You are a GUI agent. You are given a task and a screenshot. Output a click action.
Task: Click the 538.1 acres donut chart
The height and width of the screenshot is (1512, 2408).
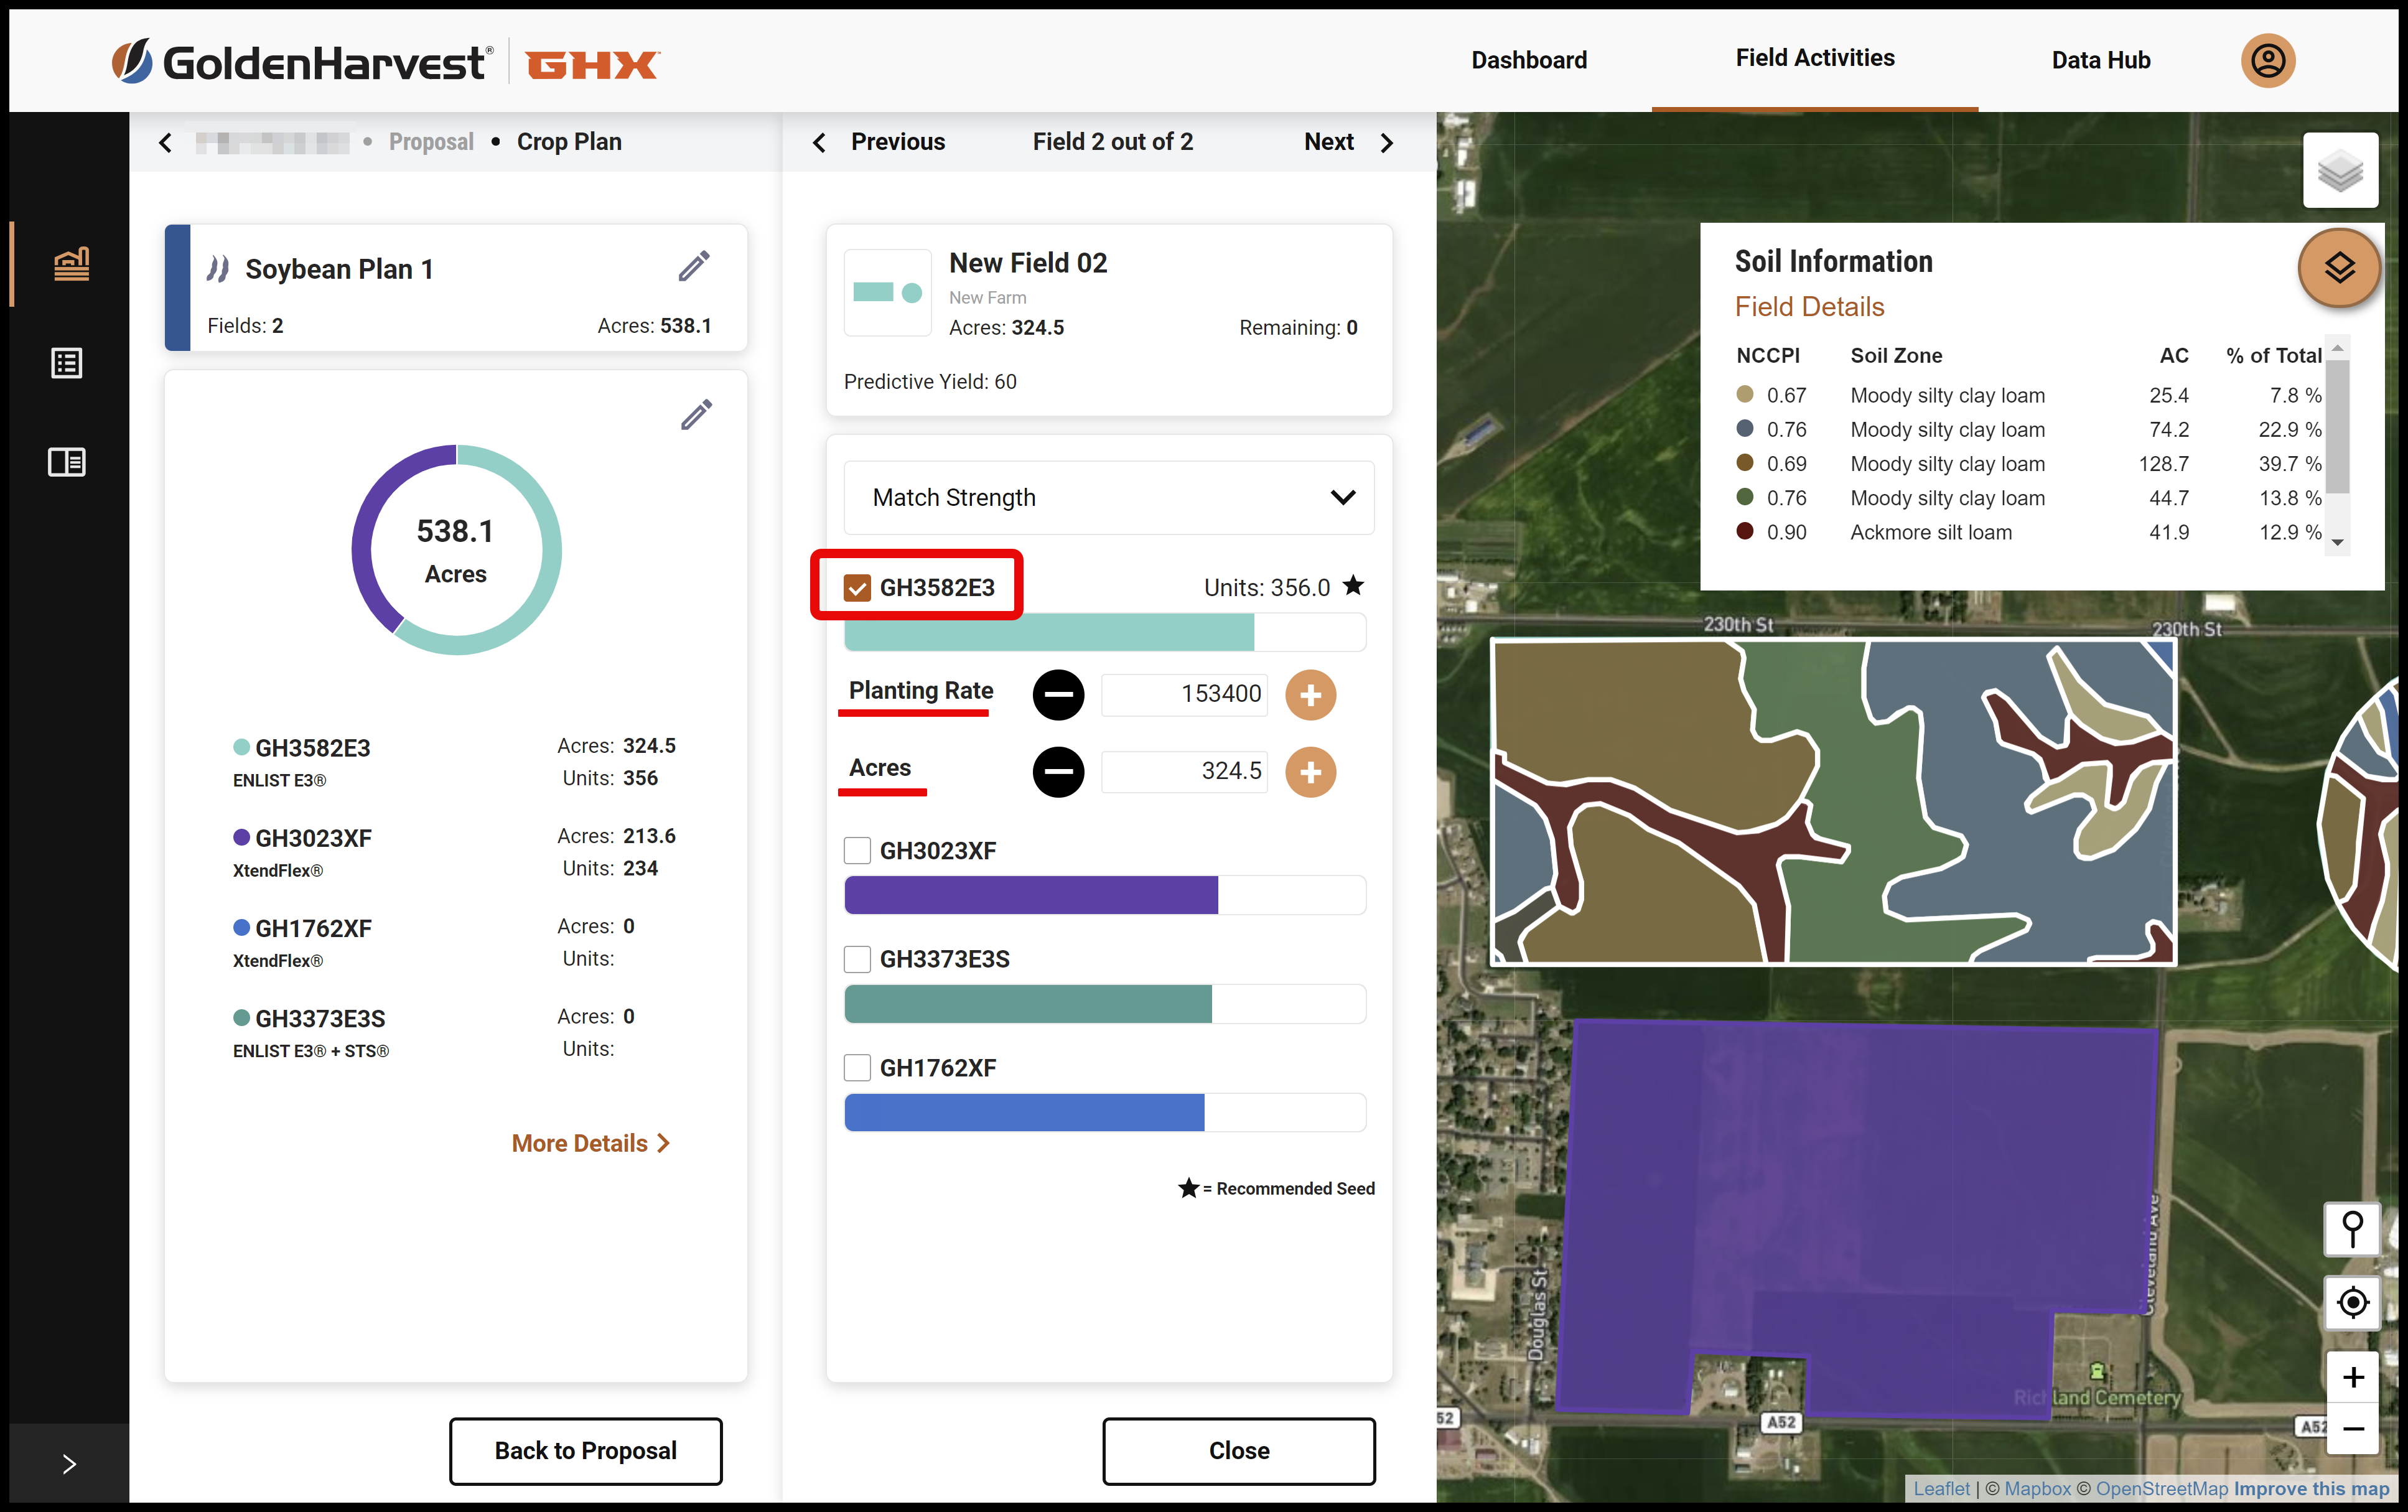(456, 550)
